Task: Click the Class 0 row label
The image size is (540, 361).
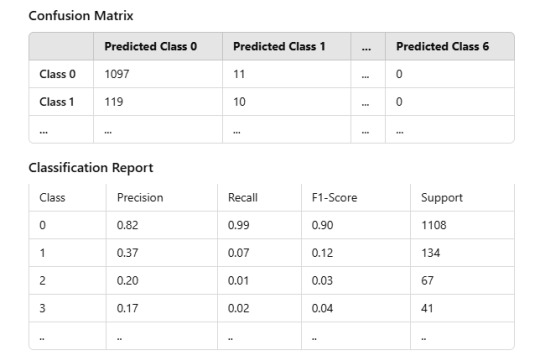Action: pos(58,74)
